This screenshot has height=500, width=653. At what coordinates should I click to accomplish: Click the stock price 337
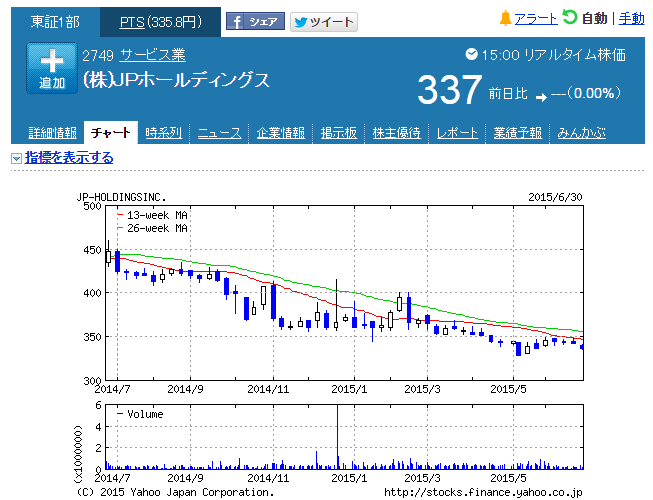tap(450, 90)
